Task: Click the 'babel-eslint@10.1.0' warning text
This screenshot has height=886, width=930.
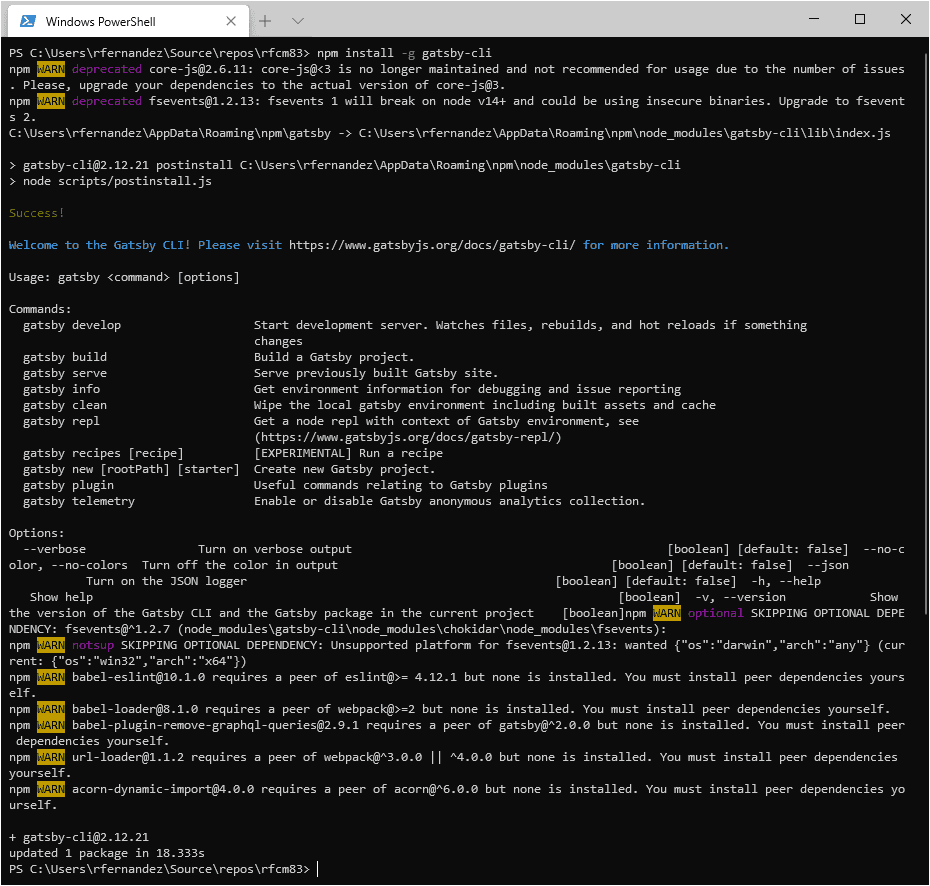Action: [x=138, y=677]
